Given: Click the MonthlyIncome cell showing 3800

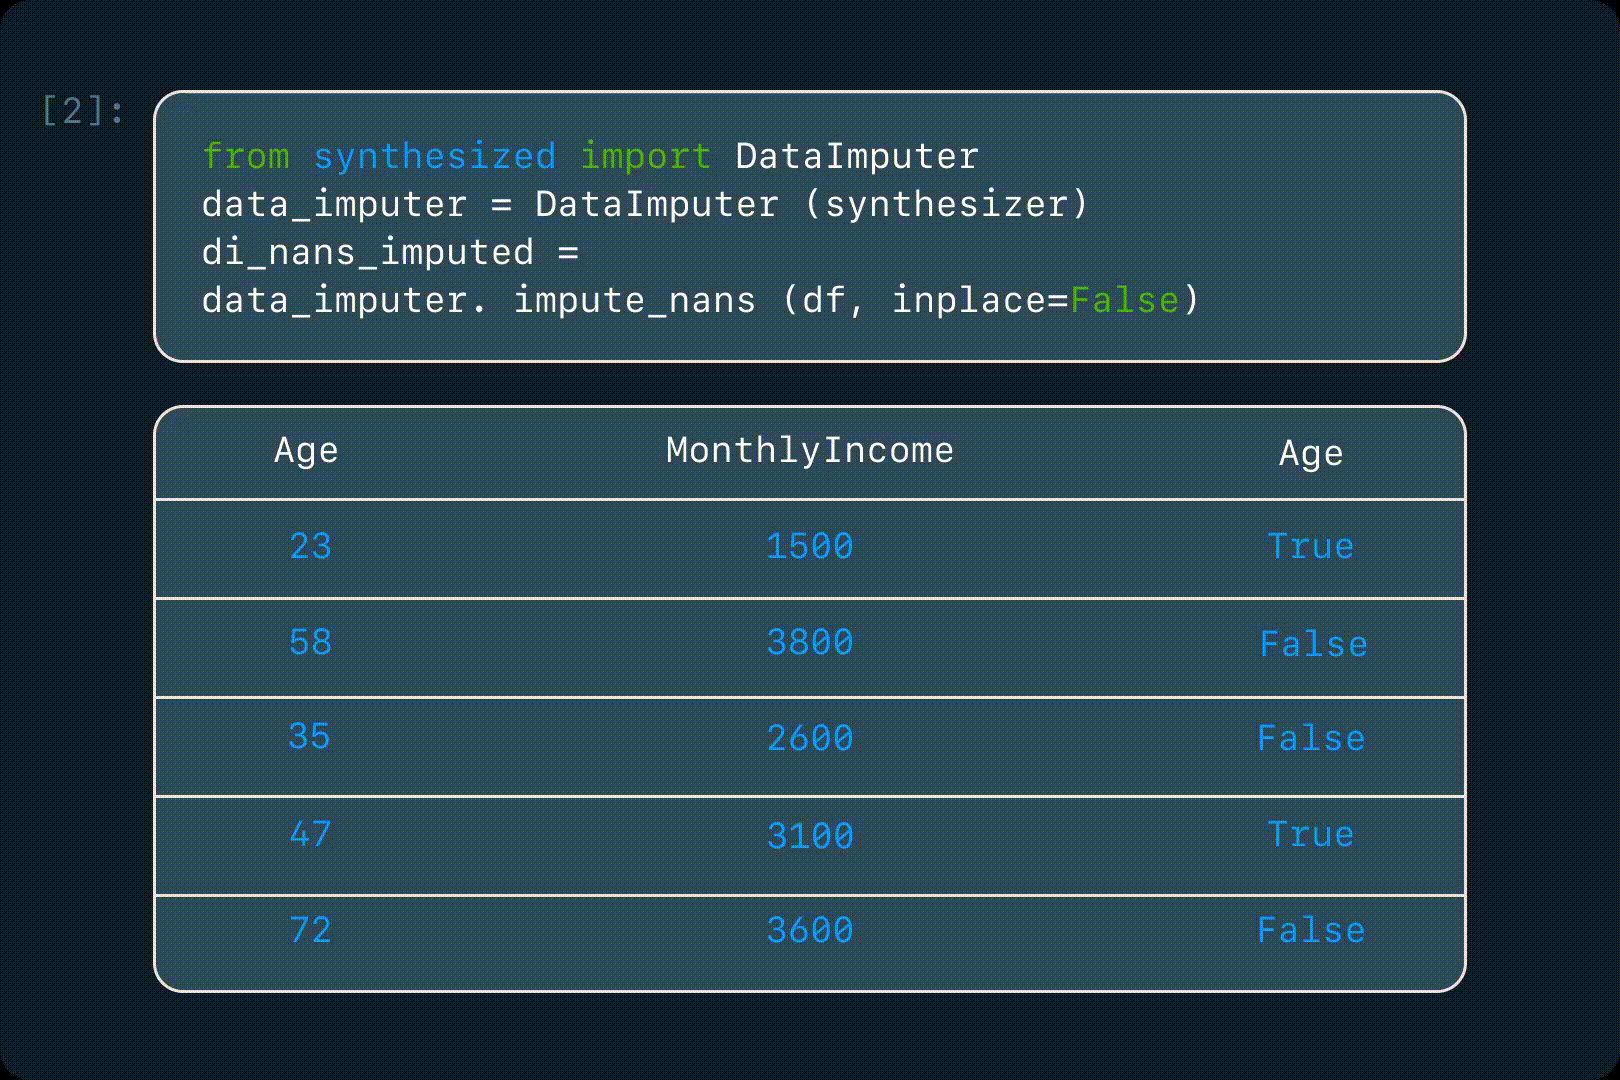Looking at the screenshot, I should click(810, 642).
